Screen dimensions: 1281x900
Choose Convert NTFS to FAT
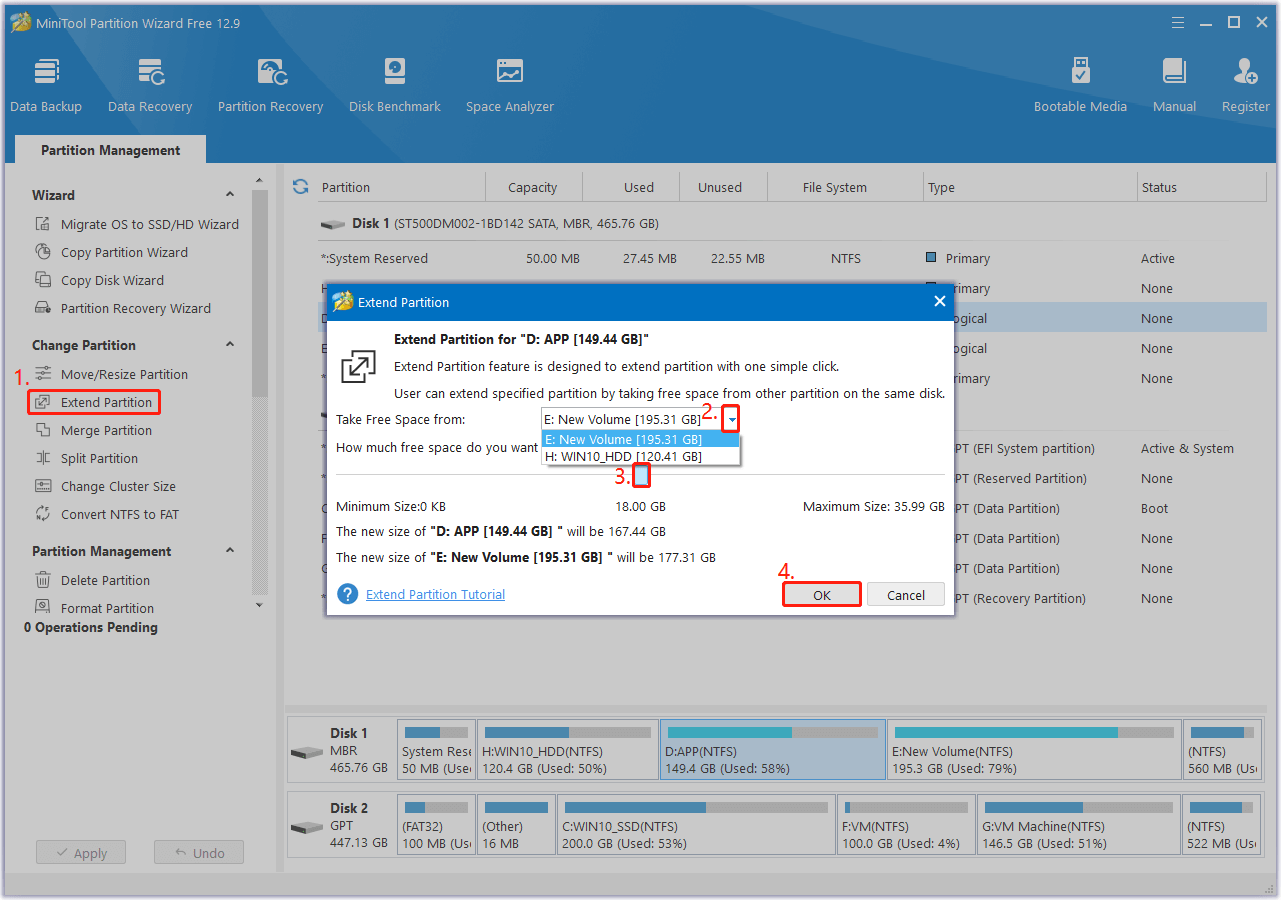point(107,514)
